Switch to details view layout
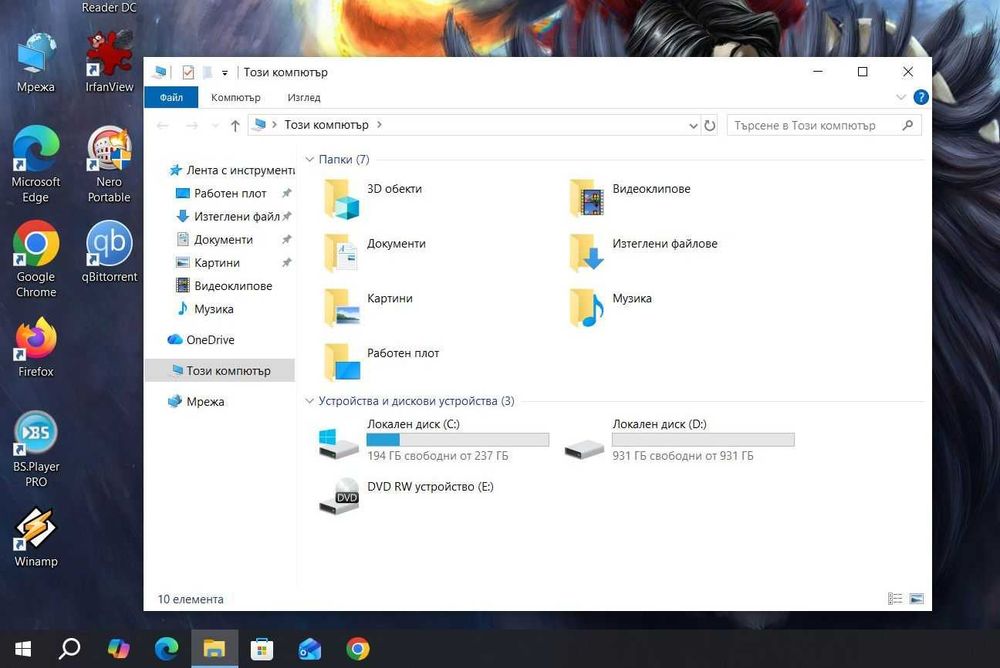This screenshot has width=1000, height=668. pyautogui.click(x=895, y=598)
